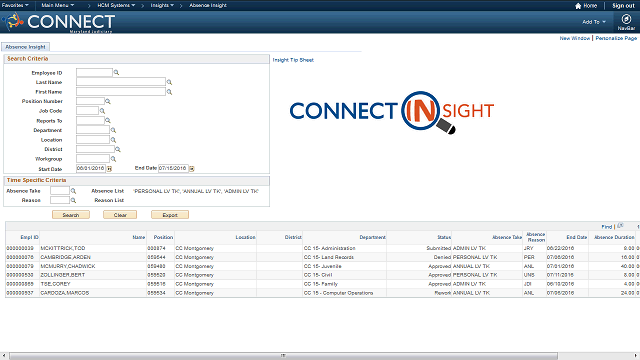Click the CONNECT logo
The height and width of the screenshot is (360, 640).
pyautogui.click(x=58, y=22)
